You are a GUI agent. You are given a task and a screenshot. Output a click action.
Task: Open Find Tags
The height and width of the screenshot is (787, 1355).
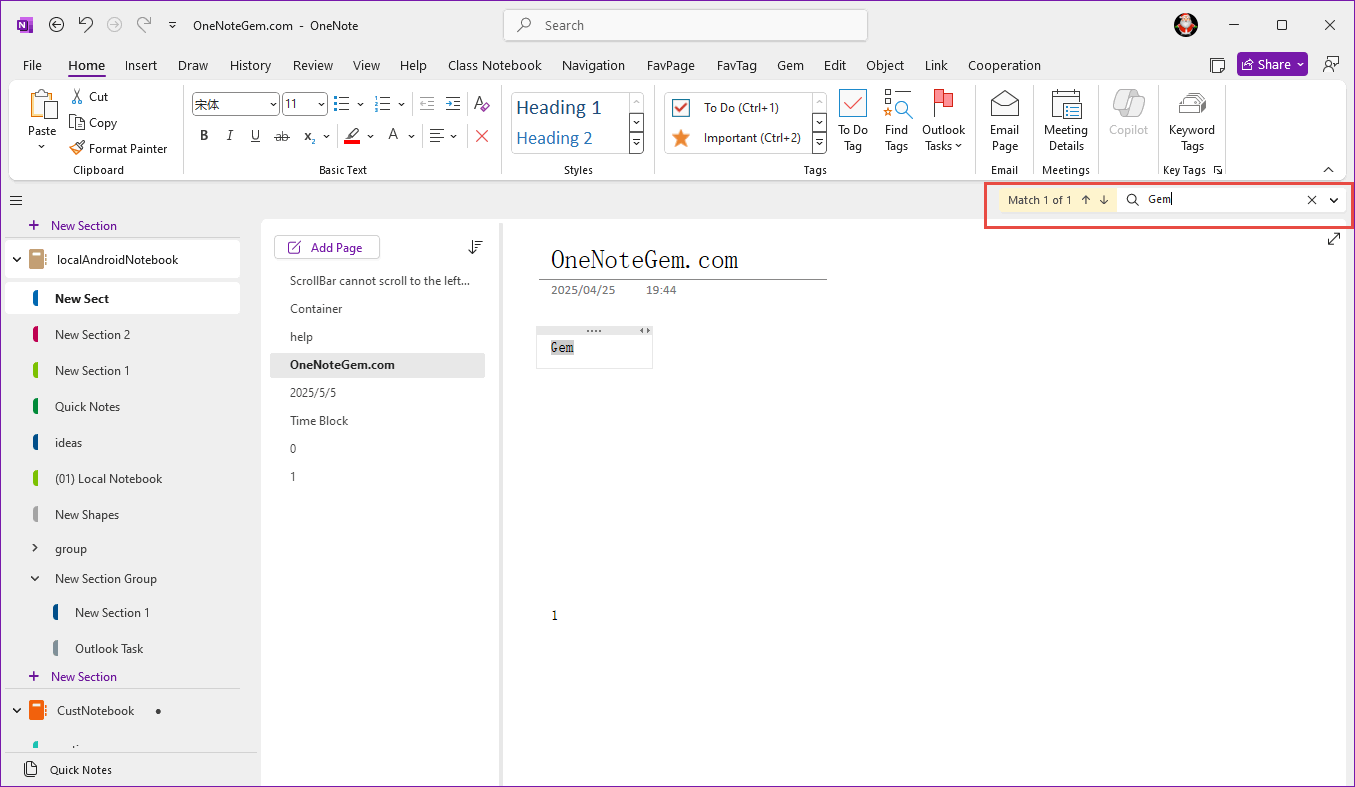(896, 121)
